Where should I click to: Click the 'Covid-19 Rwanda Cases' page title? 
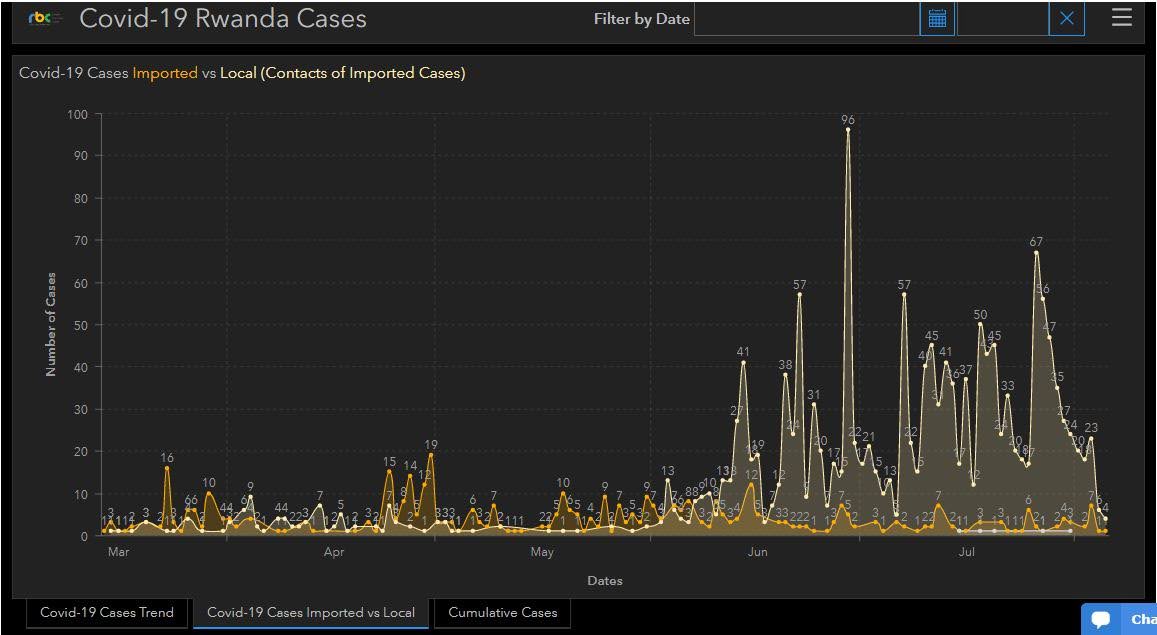pos(223,19)
